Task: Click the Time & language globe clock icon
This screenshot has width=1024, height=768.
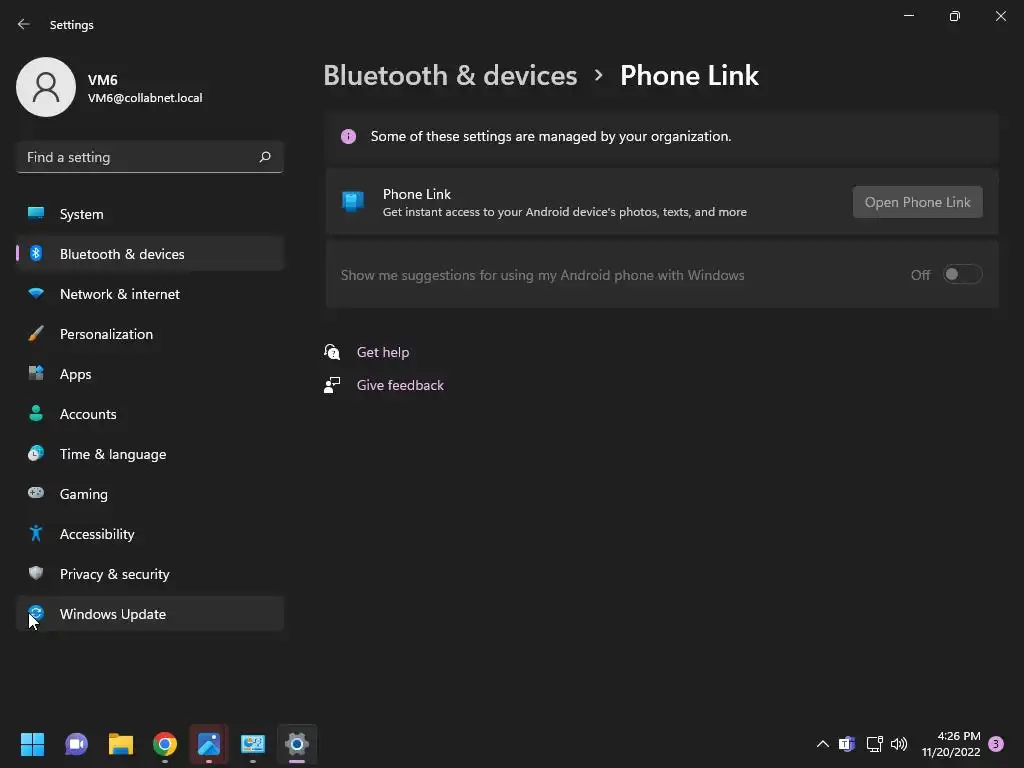Action: click(x=36, y=453)
